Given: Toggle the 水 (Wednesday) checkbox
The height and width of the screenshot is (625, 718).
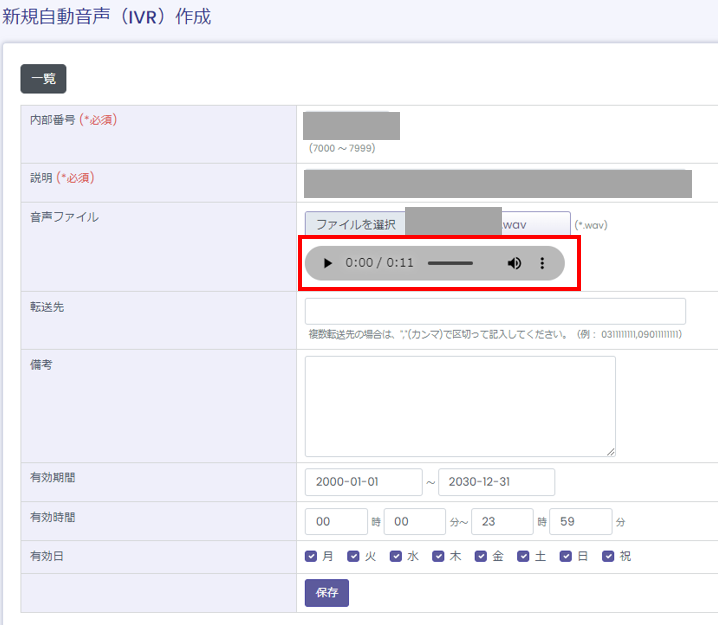Looking at the screenshot, I should tap(397, 556).
